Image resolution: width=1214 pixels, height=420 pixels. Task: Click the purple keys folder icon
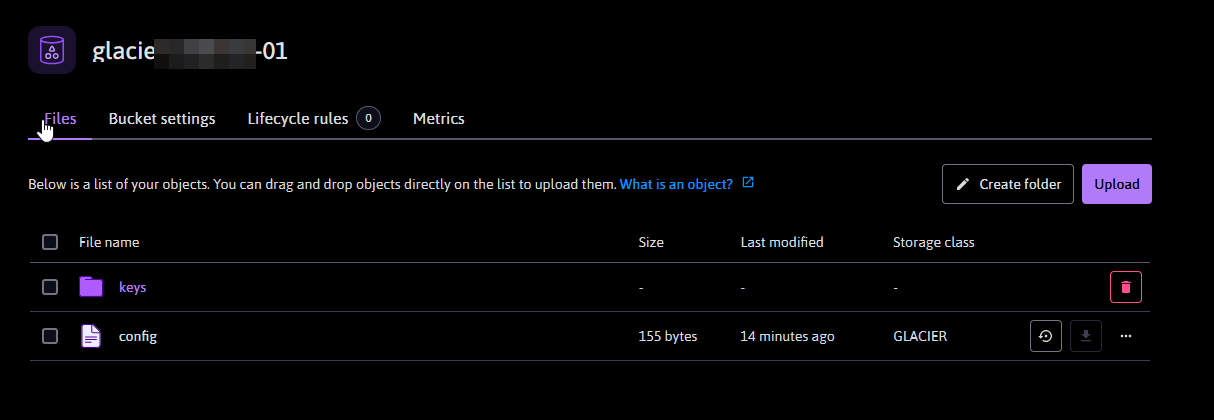pyautogui.click(x=91, y=287)
